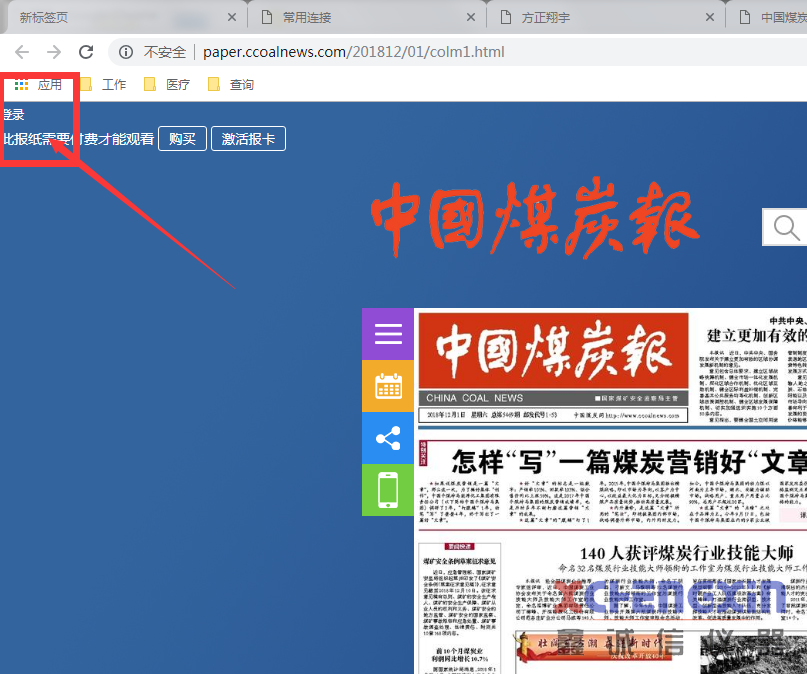Click the 激活报卡 button
This screenshot has width=807, height=674.
tap(248, 139)
